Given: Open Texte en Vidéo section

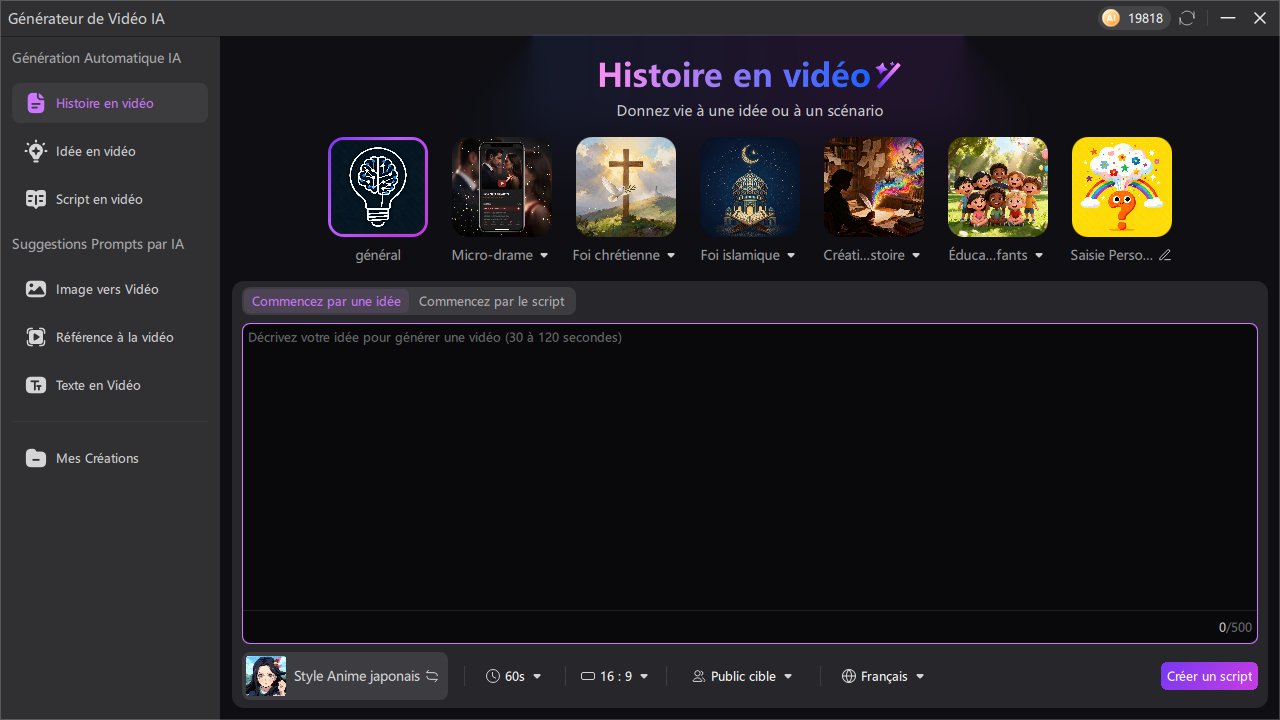Looking at the screenshot, I should click(110, 385).
